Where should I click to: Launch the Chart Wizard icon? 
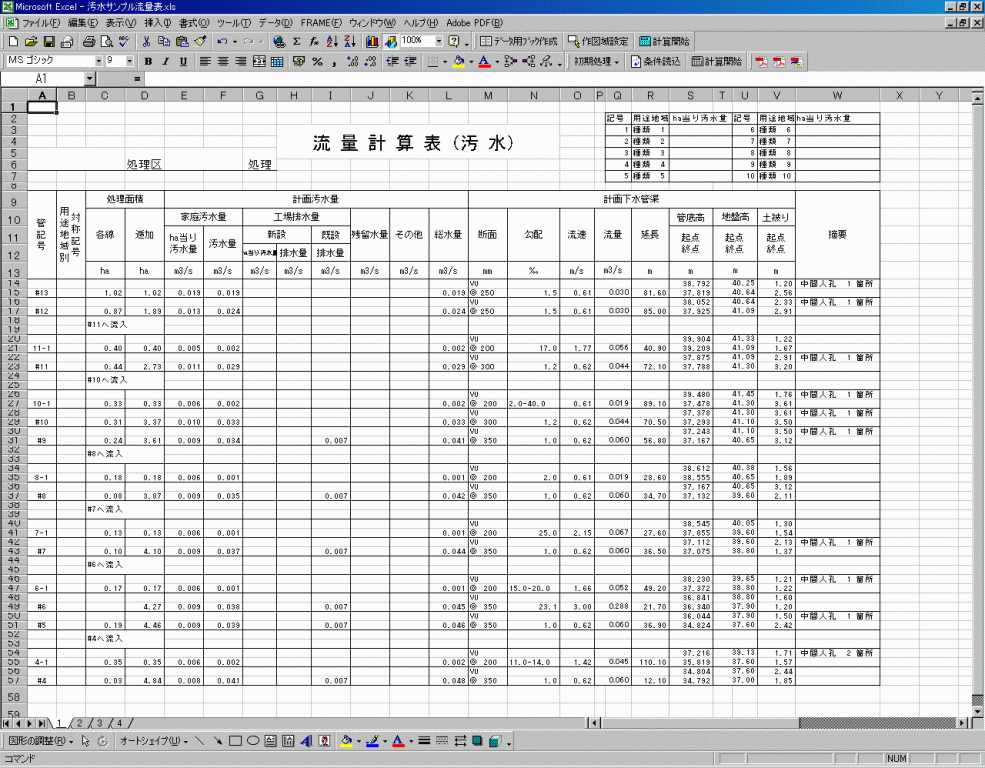click(x=372, y=41)
